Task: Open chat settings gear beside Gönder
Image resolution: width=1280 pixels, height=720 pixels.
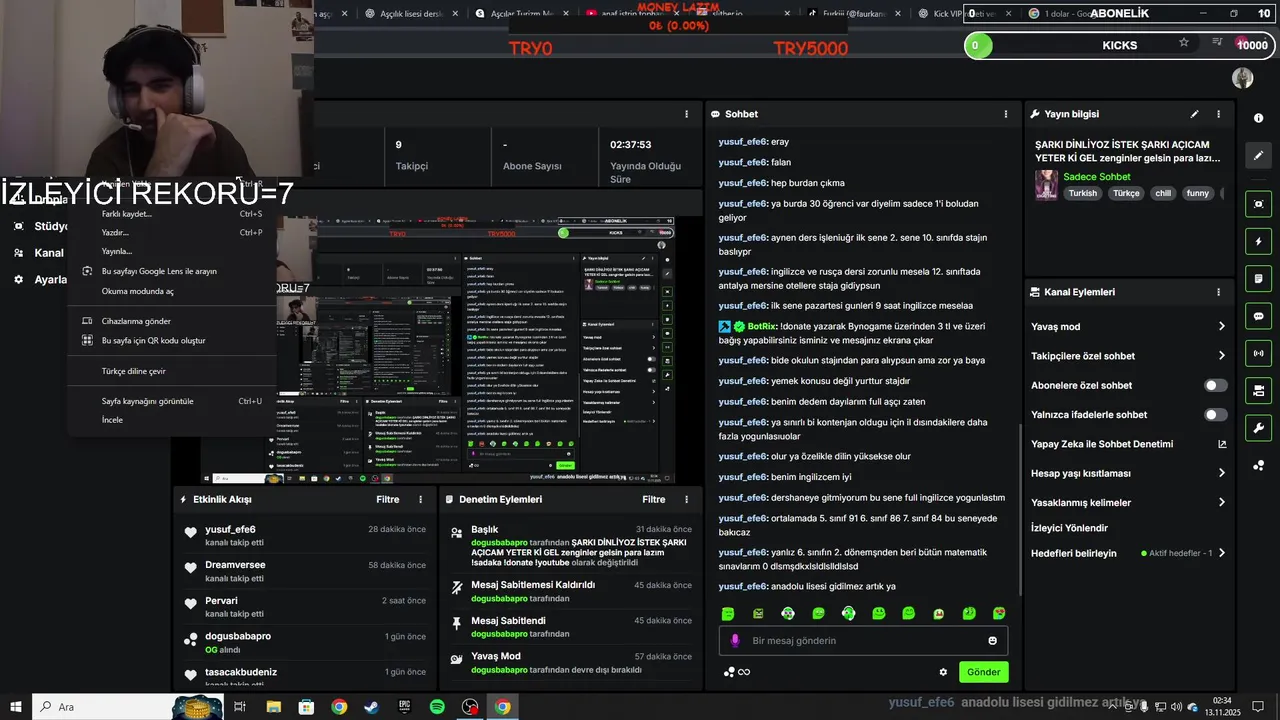Action: click(x=942, y=672)
